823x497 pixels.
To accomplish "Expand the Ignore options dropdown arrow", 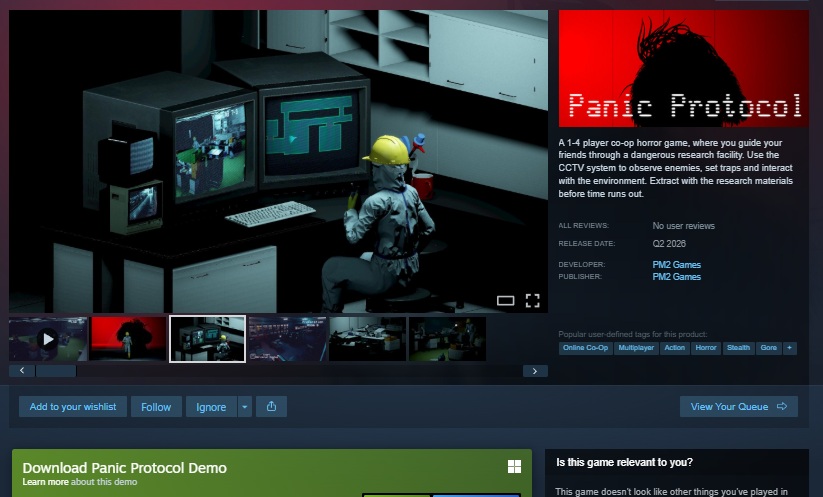I will (x=245, y=407).
